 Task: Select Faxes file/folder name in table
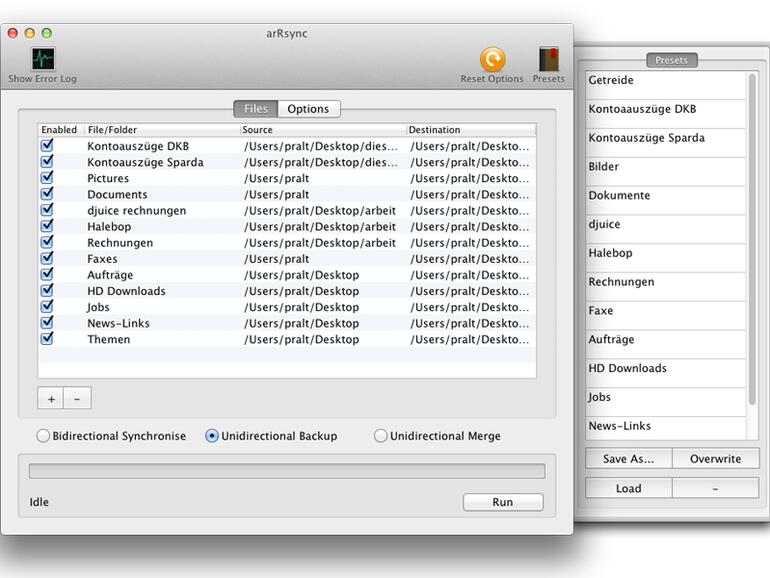click(102, 259)
